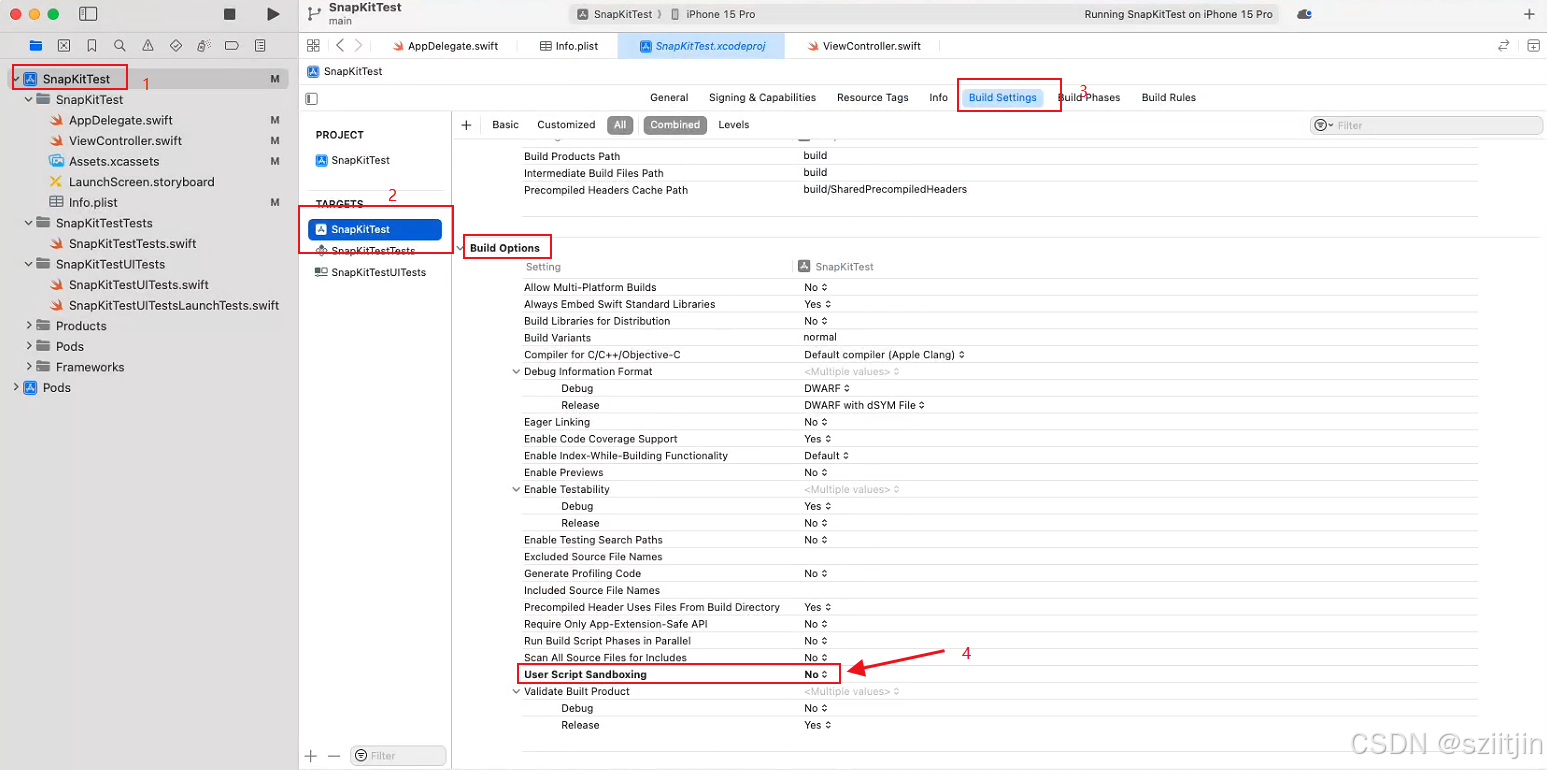Open the breakpoint navigator tag icon
Screen dimensions: 1547x770
[x=232, y=45]
